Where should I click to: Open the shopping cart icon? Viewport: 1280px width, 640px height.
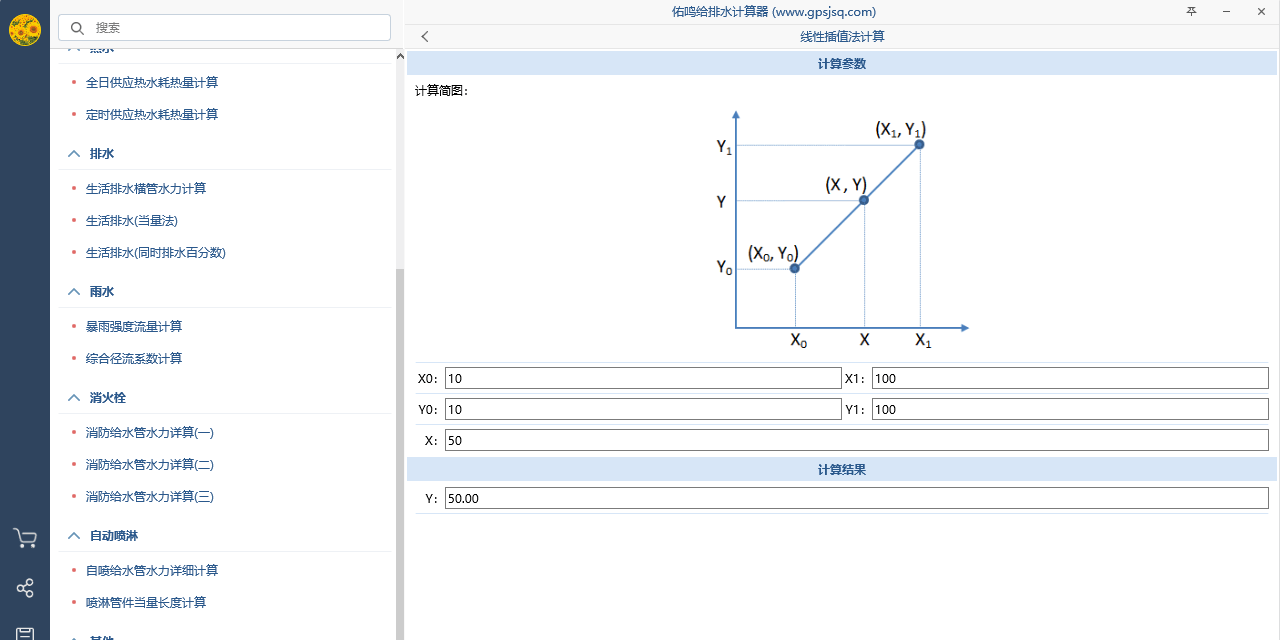click(25, 539)
